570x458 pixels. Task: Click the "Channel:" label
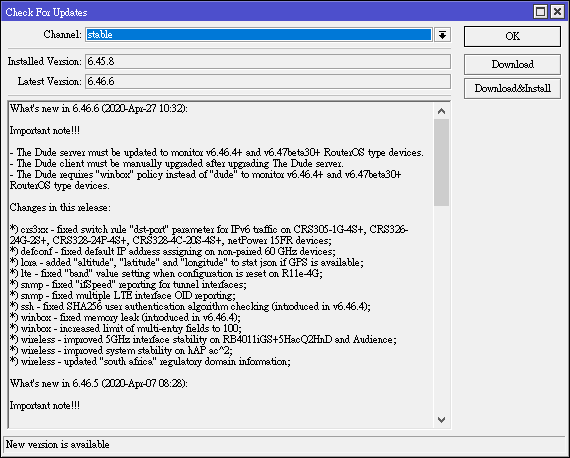63,35
